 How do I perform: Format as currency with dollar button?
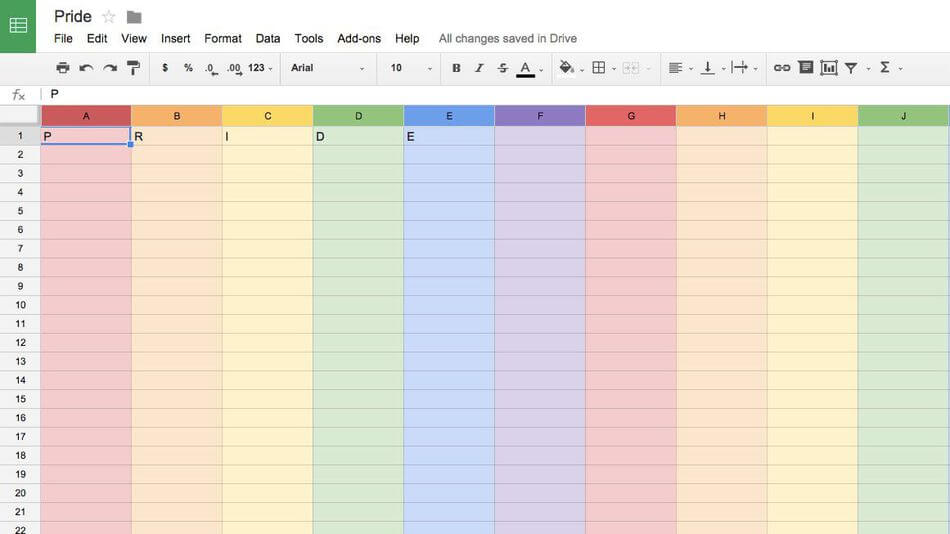(x=165, y=68)
